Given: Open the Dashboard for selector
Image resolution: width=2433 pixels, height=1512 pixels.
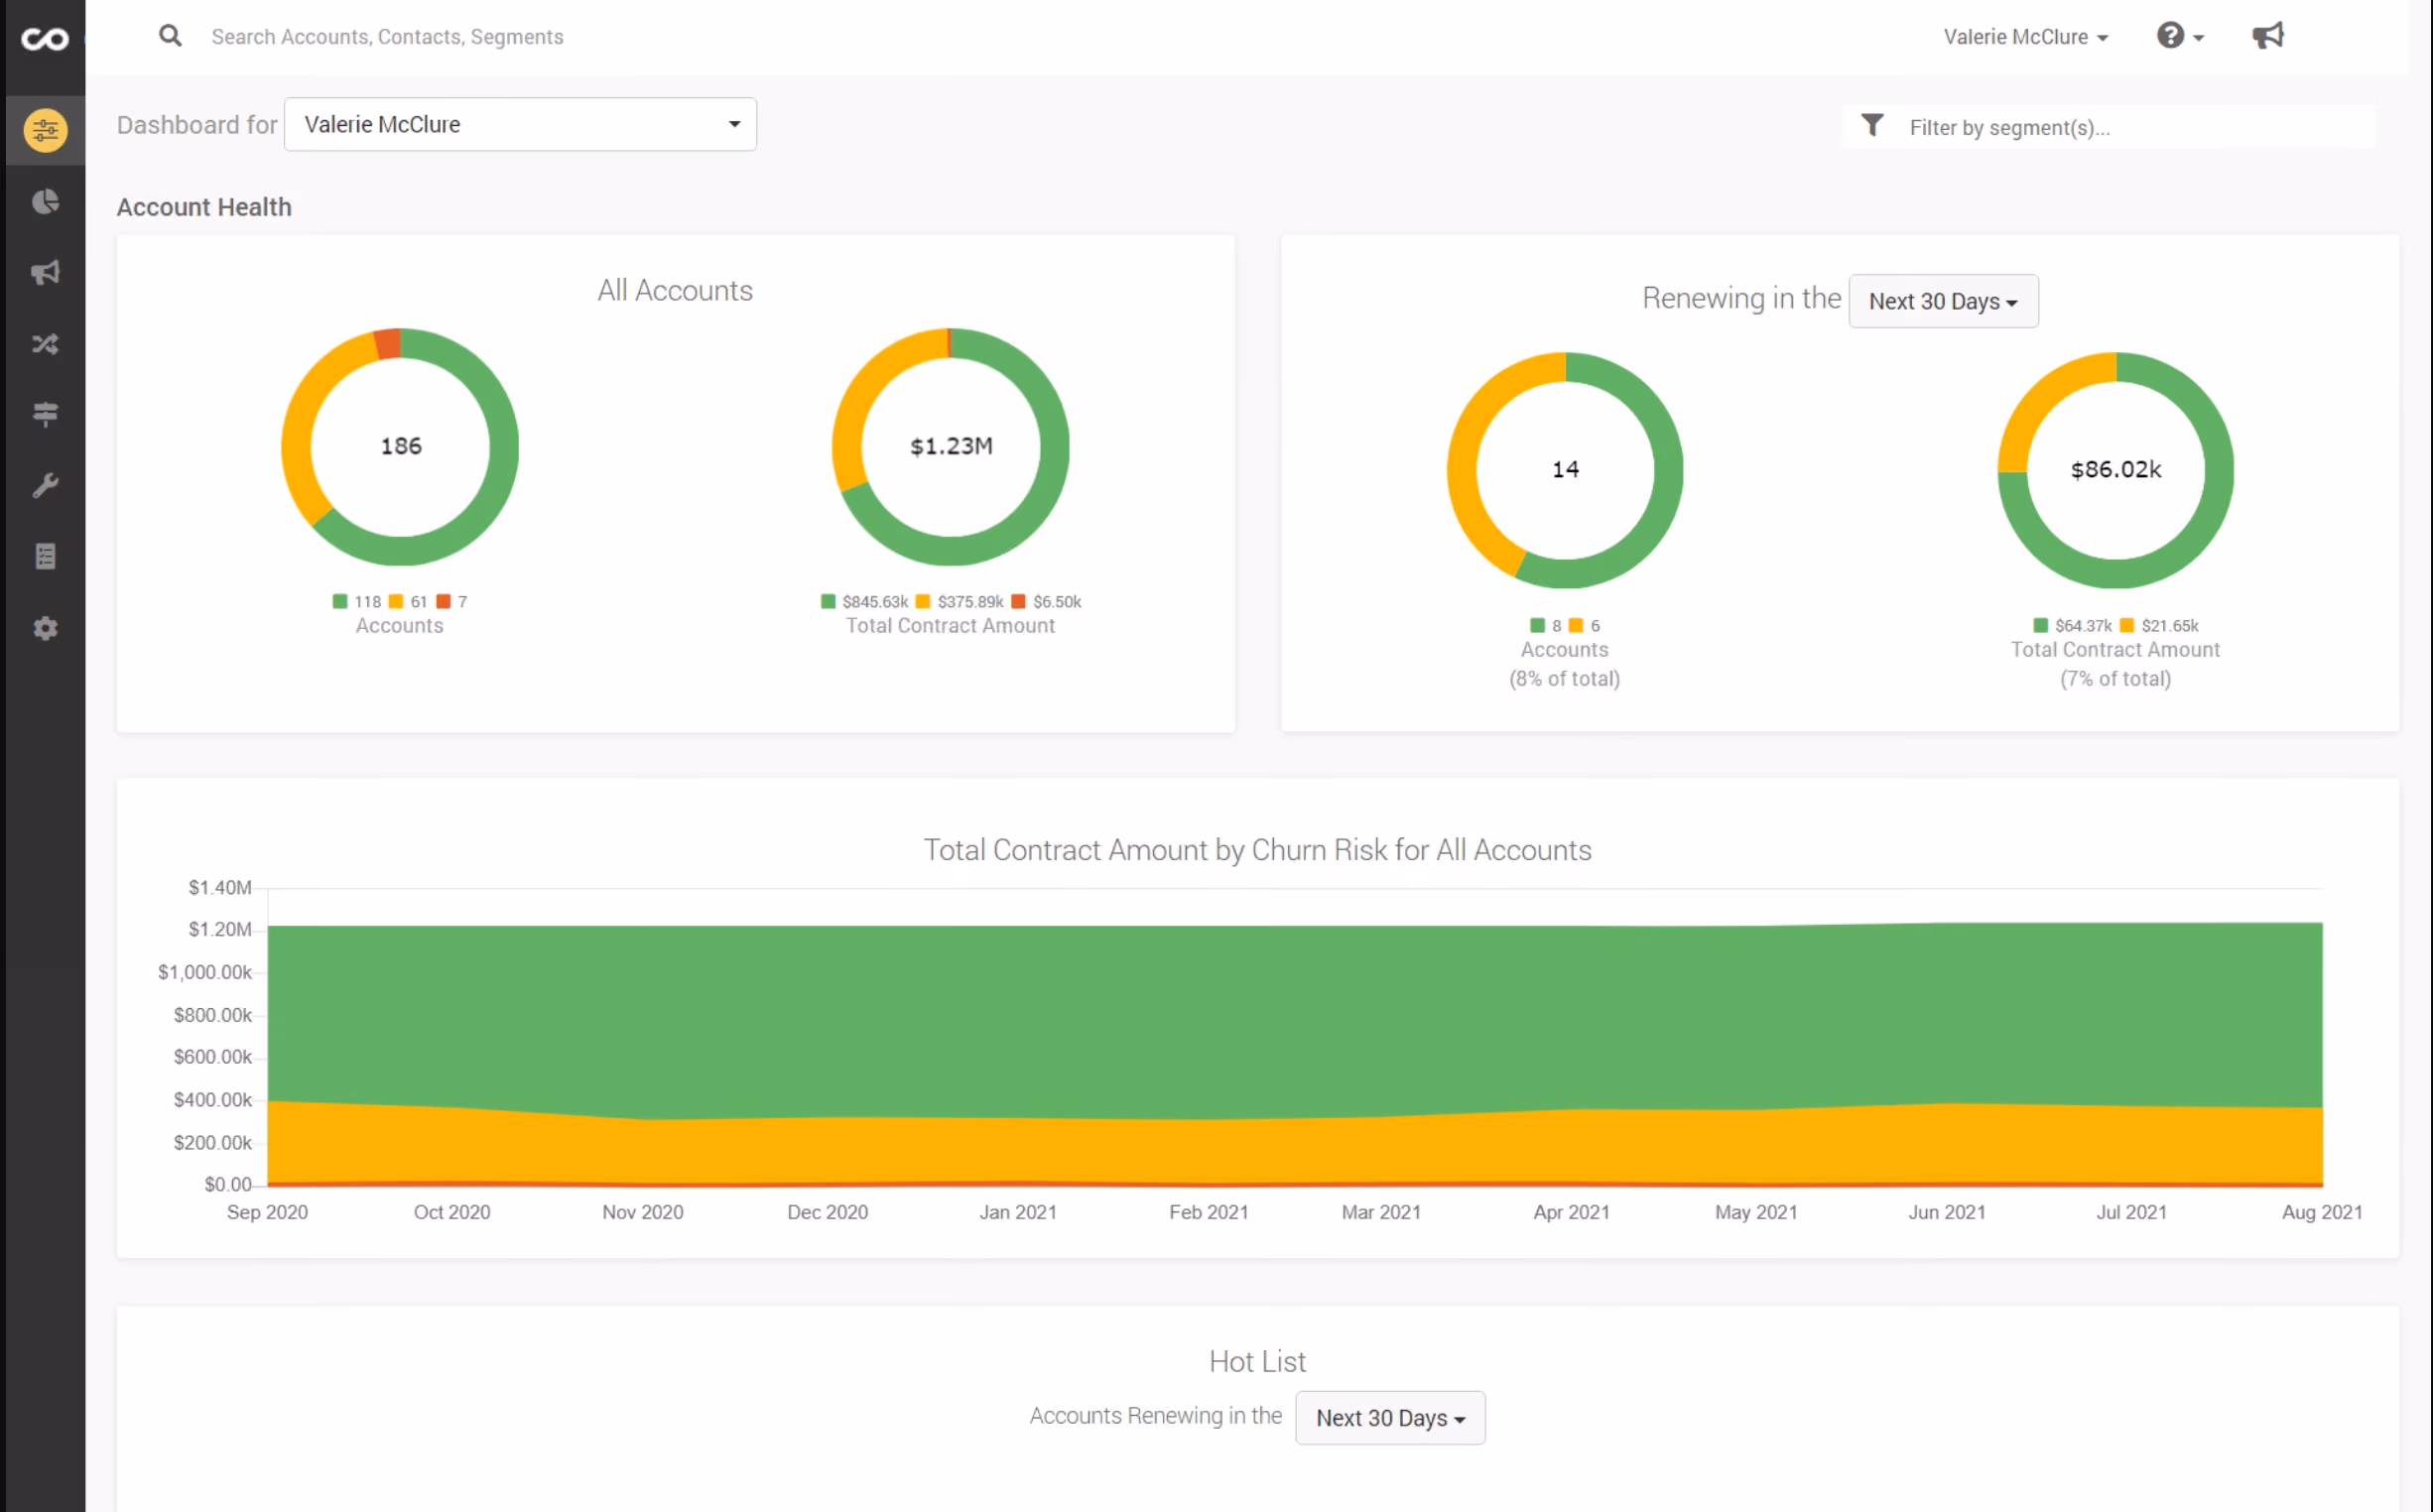Looking at the screenshot, I should [520, 124].
